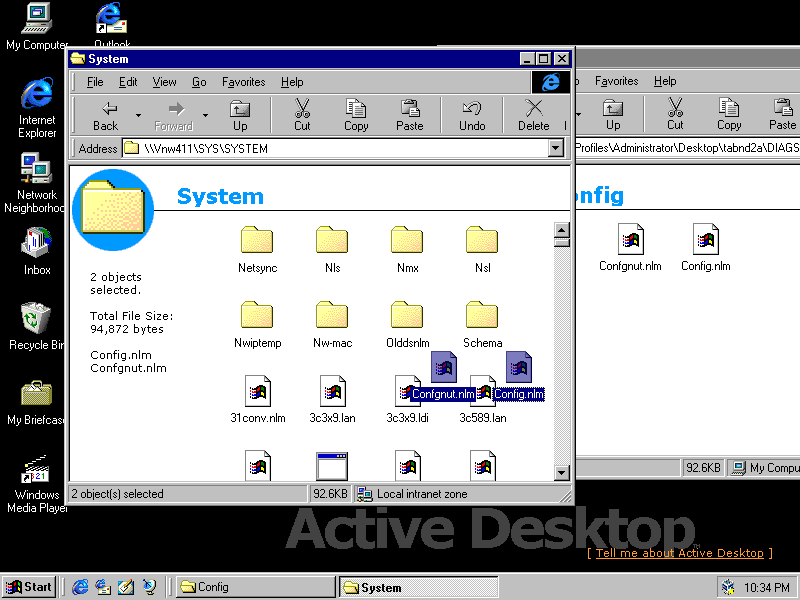800x600 pixels.
Task: Open the Help menu in System window
Action: click(292, 82)
